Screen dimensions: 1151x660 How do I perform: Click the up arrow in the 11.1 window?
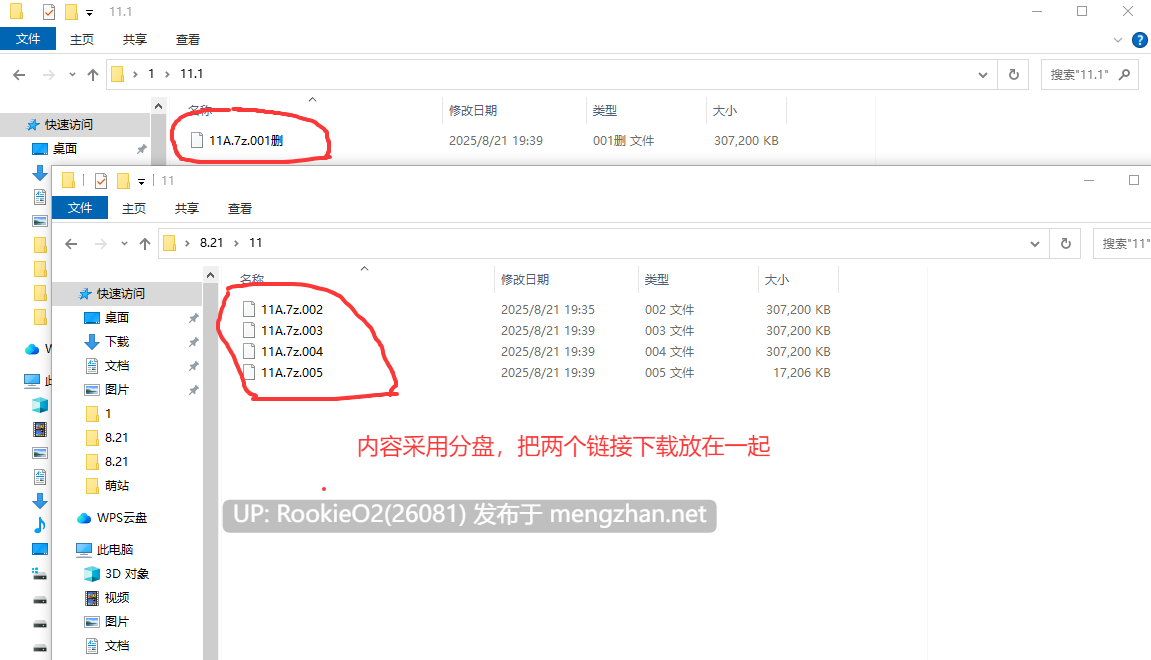point(92,74)
